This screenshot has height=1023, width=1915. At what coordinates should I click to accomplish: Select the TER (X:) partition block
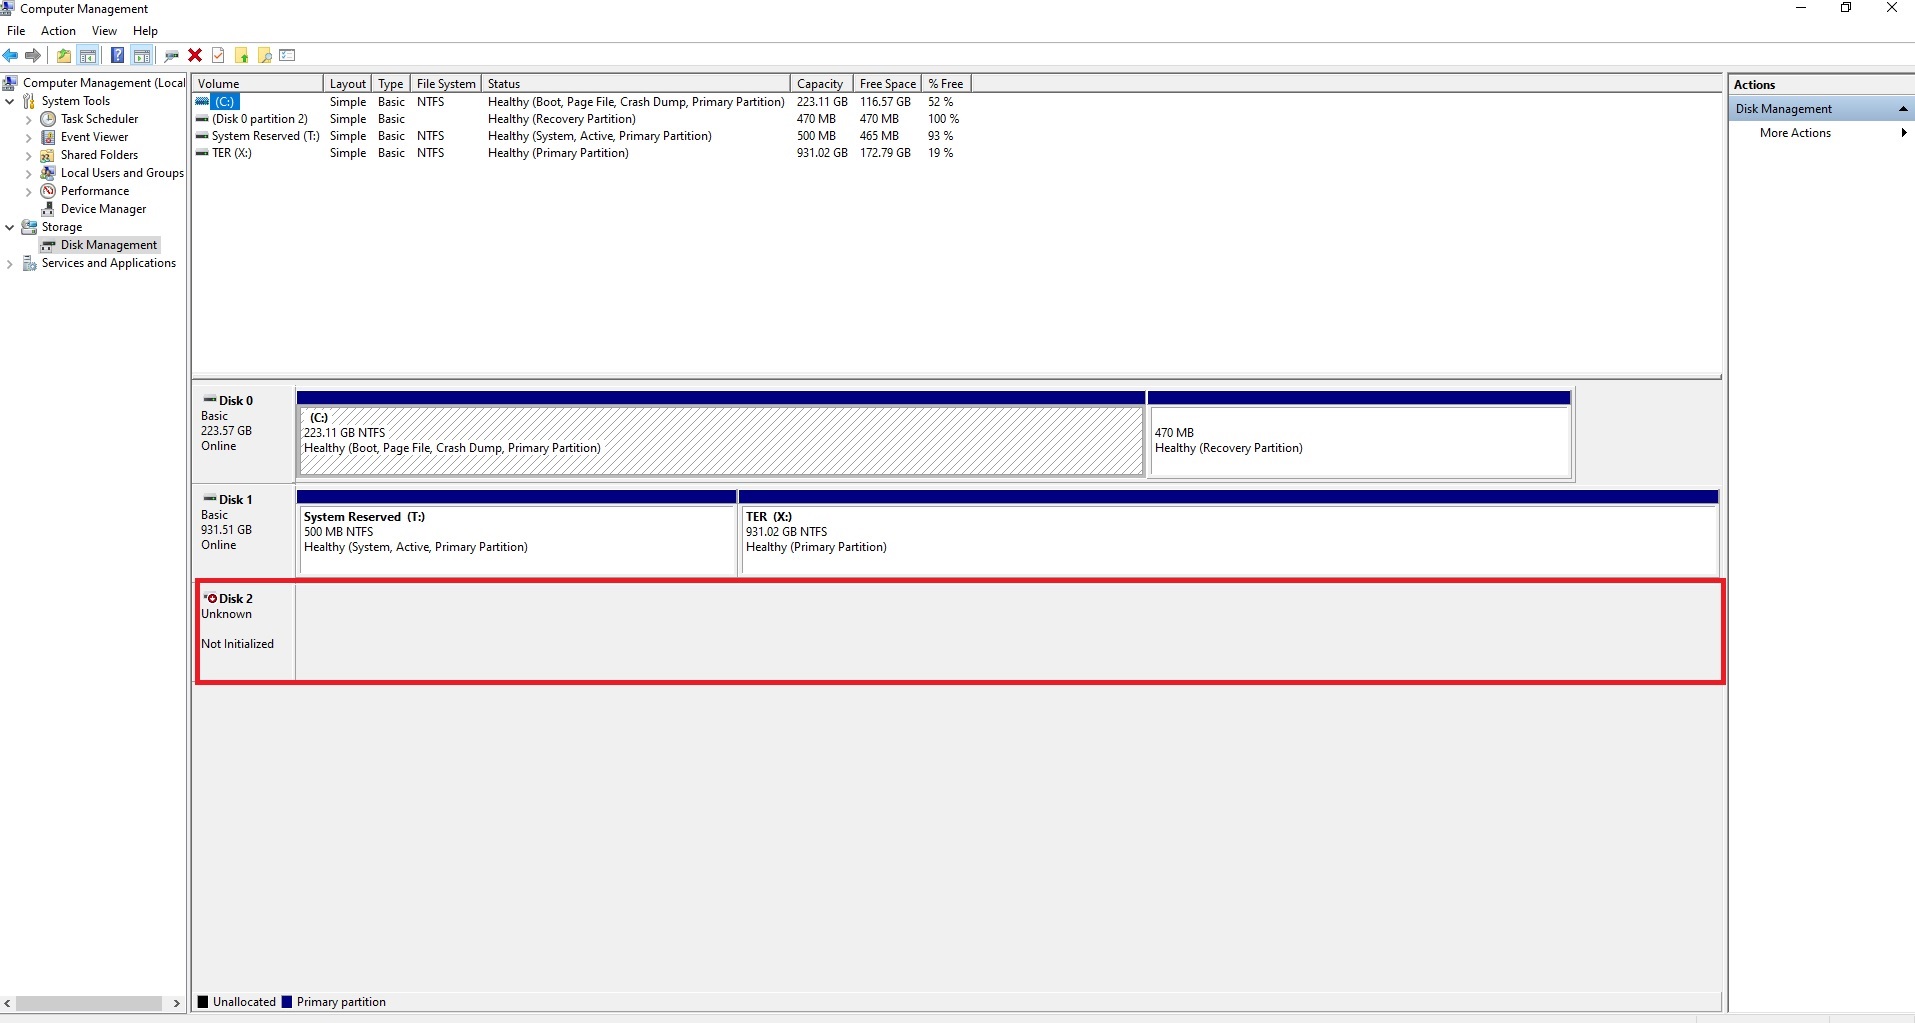coord(1227,538)
